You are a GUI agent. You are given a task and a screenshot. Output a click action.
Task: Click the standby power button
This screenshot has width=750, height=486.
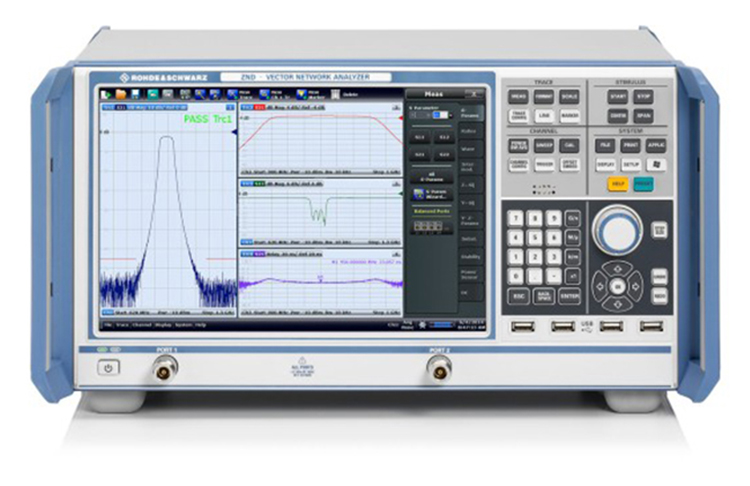[109, 368]
